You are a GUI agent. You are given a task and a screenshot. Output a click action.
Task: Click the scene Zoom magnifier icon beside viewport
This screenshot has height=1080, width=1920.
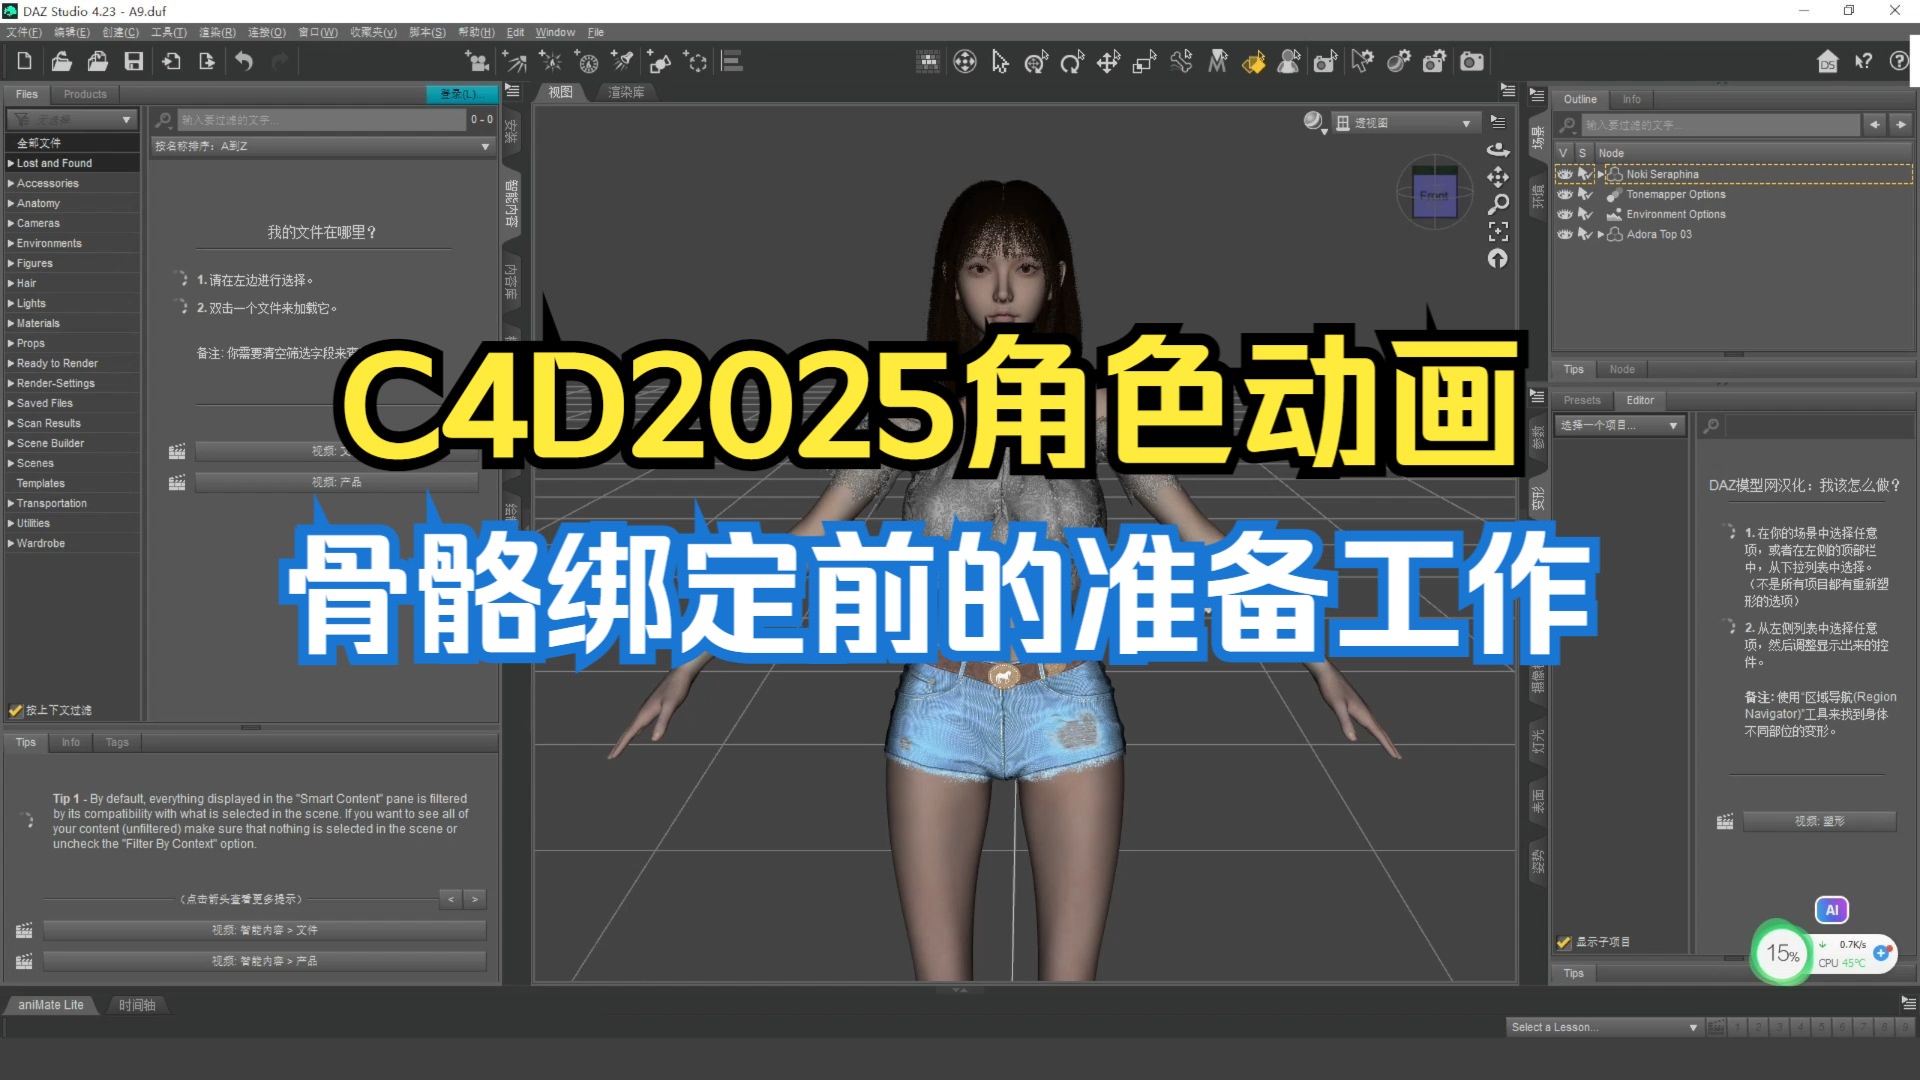coord(1497,203)
